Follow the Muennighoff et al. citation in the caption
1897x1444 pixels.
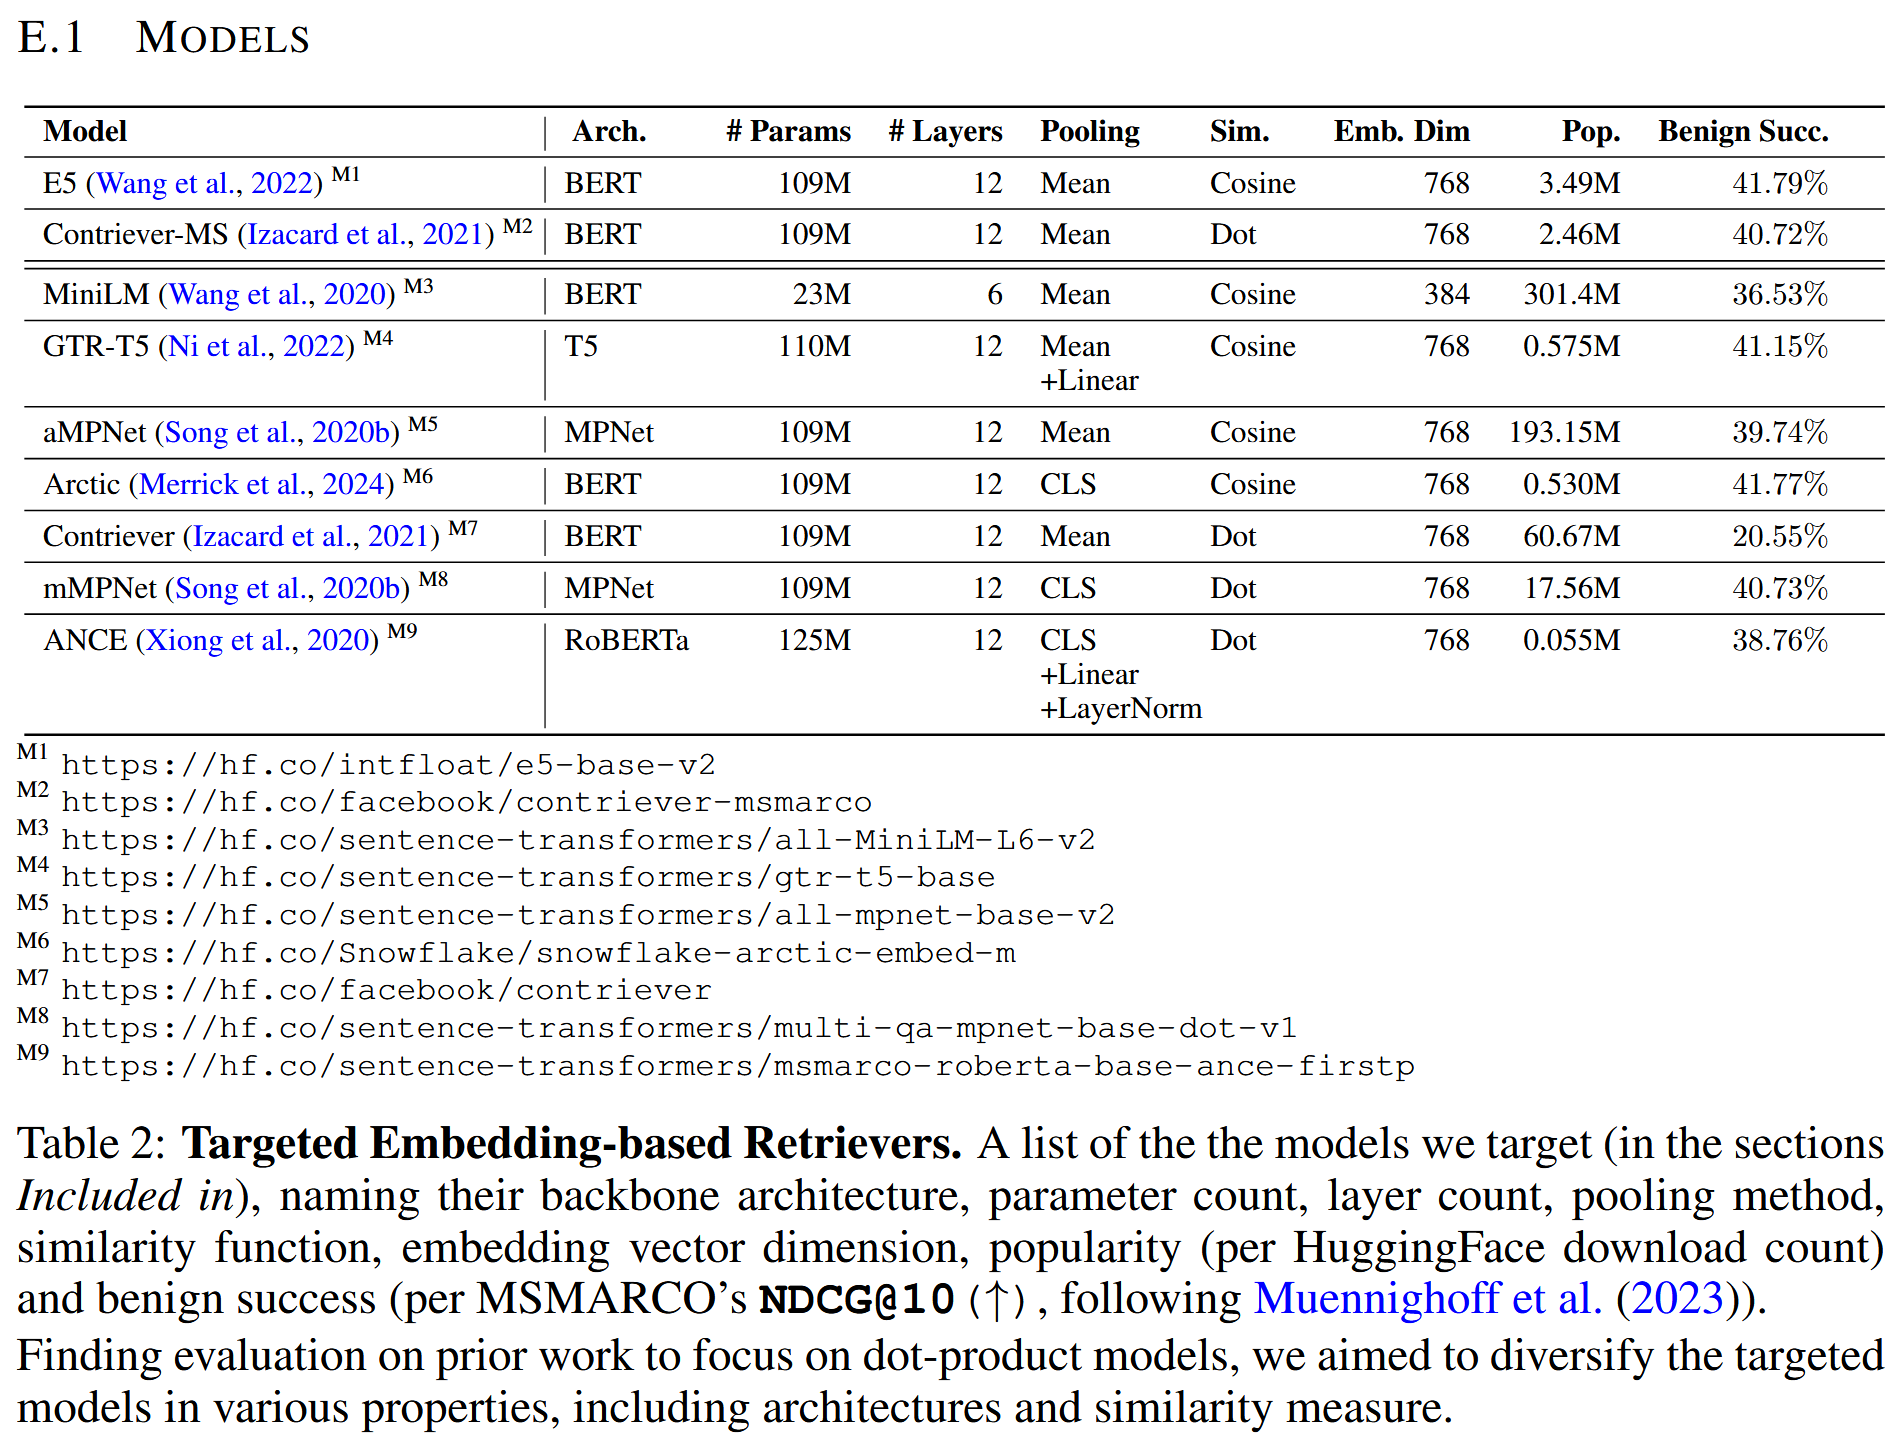(1428, 1299)
